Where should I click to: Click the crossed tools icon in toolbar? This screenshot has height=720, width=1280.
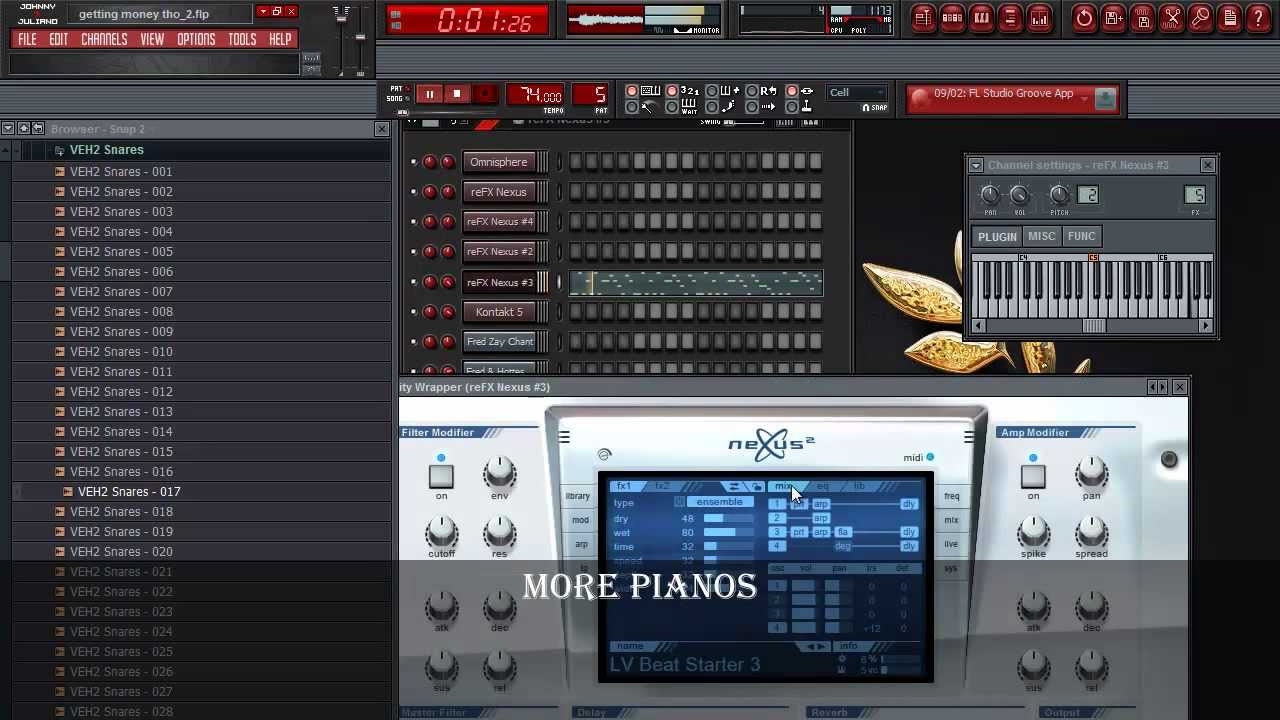pyautogui.click(x=1172, y=17)
